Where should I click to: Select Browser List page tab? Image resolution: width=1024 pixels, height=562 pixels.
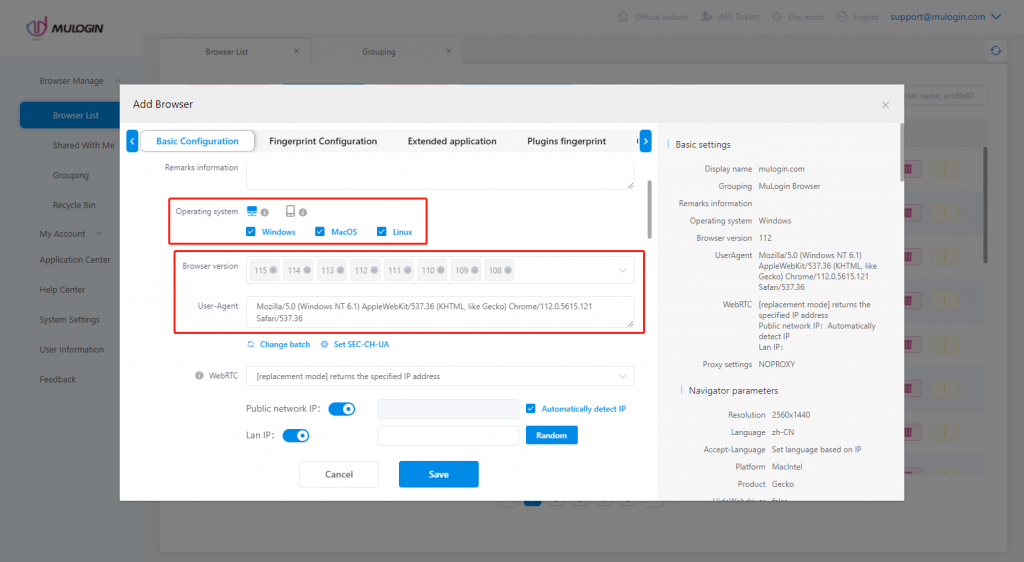(x=227, y=52)
